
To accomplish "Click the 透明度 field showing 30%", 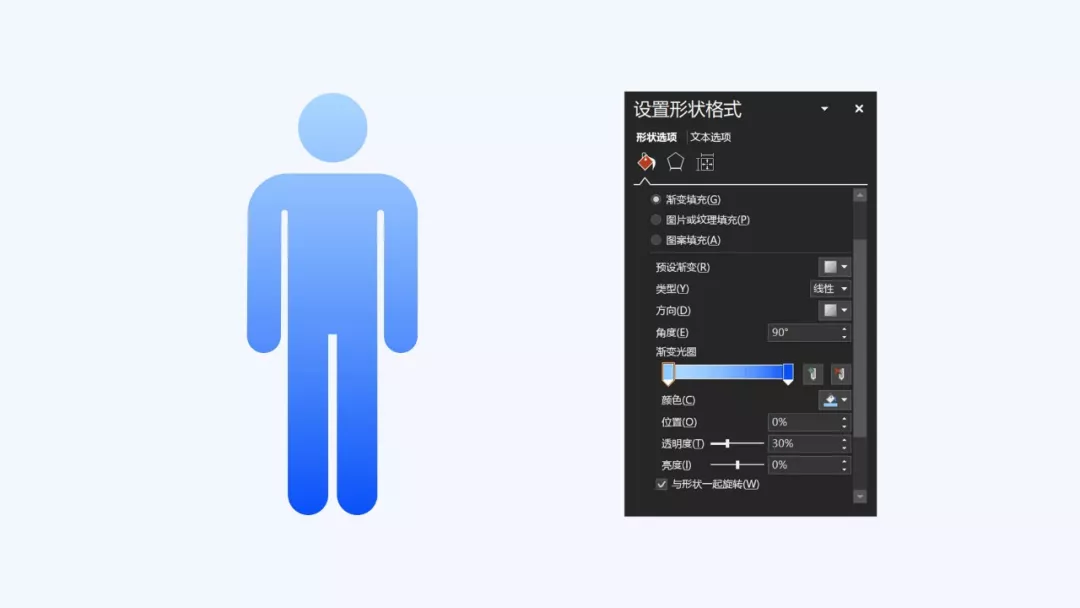I will point(802,443).
